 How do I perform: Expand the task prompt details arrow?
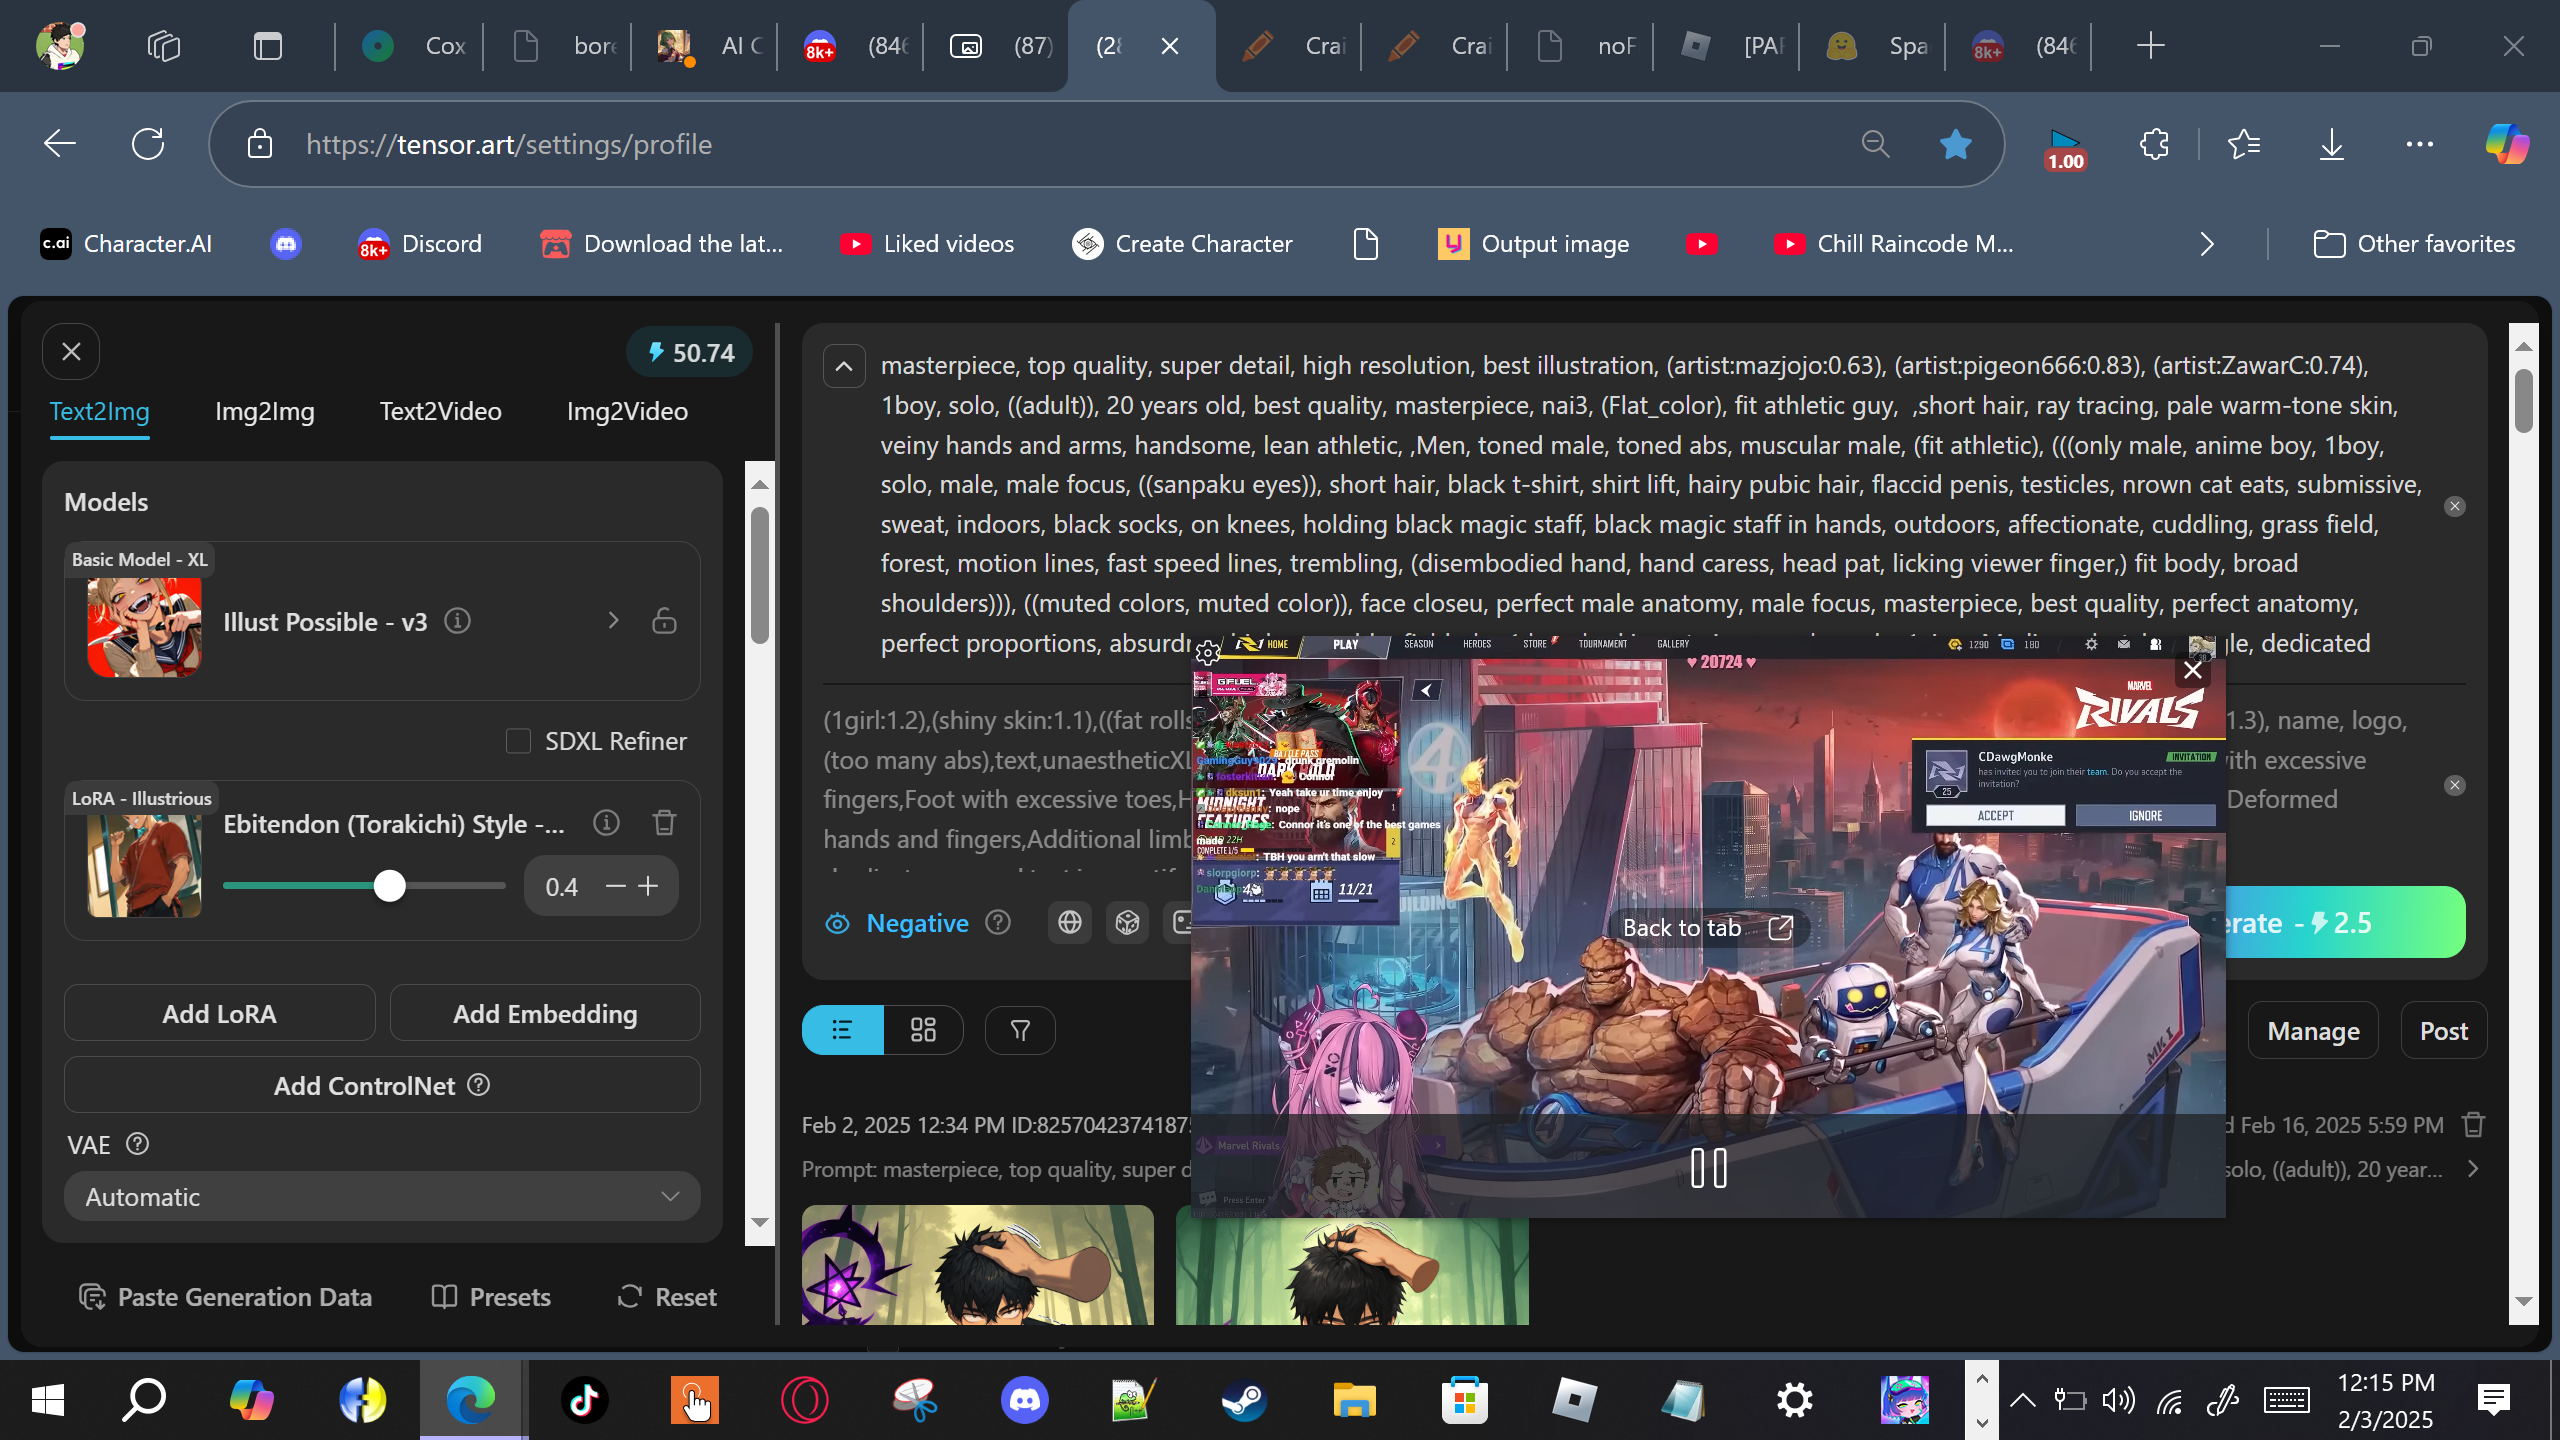(2474, 1169)
